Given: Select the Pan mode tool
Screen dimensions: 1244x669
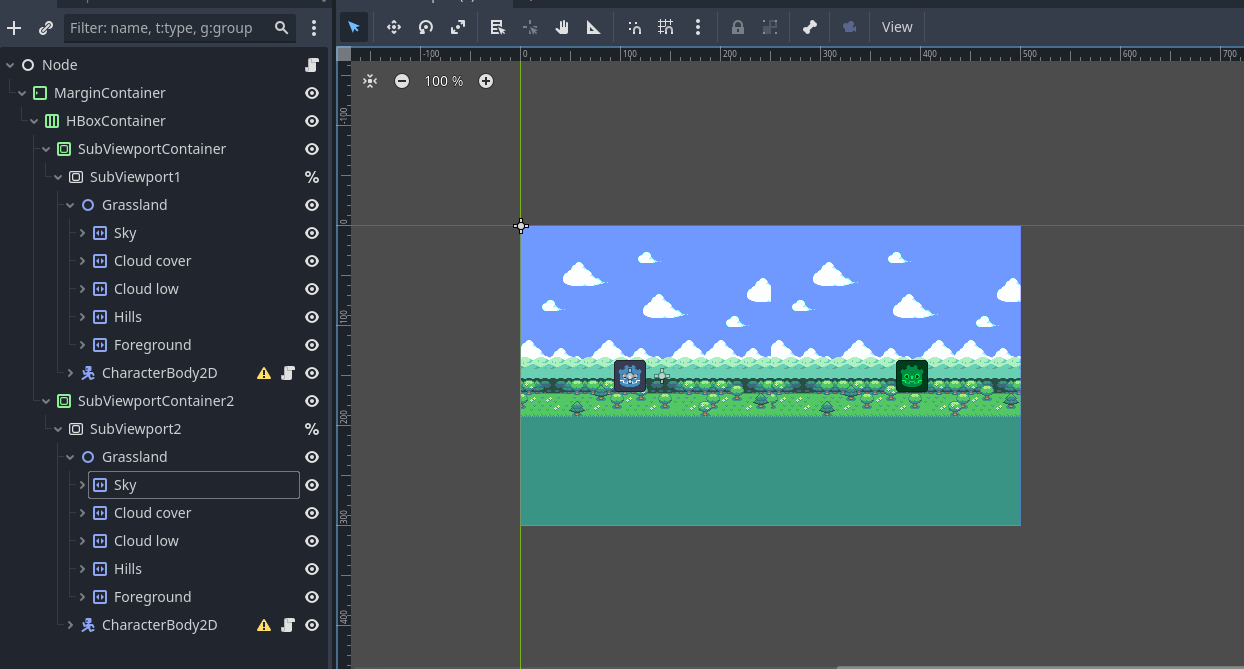Looking at the screenshot, I should click(561, 27).
